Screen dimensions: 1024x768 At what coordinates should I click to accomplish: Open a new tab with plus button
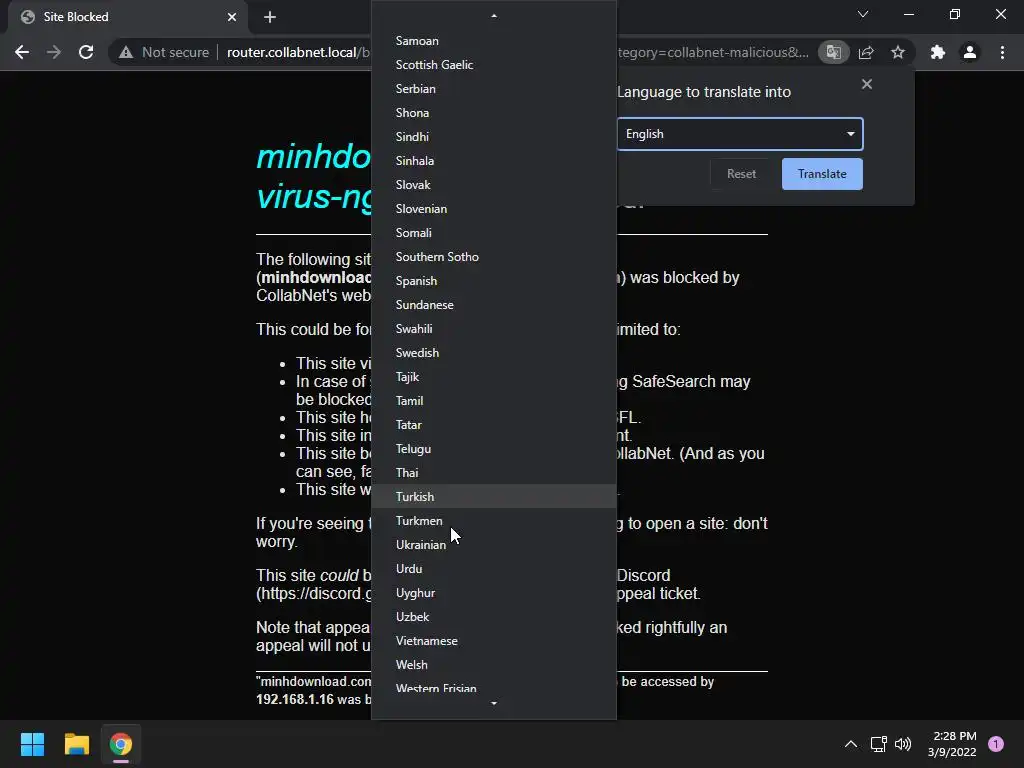tap(270, 17)
